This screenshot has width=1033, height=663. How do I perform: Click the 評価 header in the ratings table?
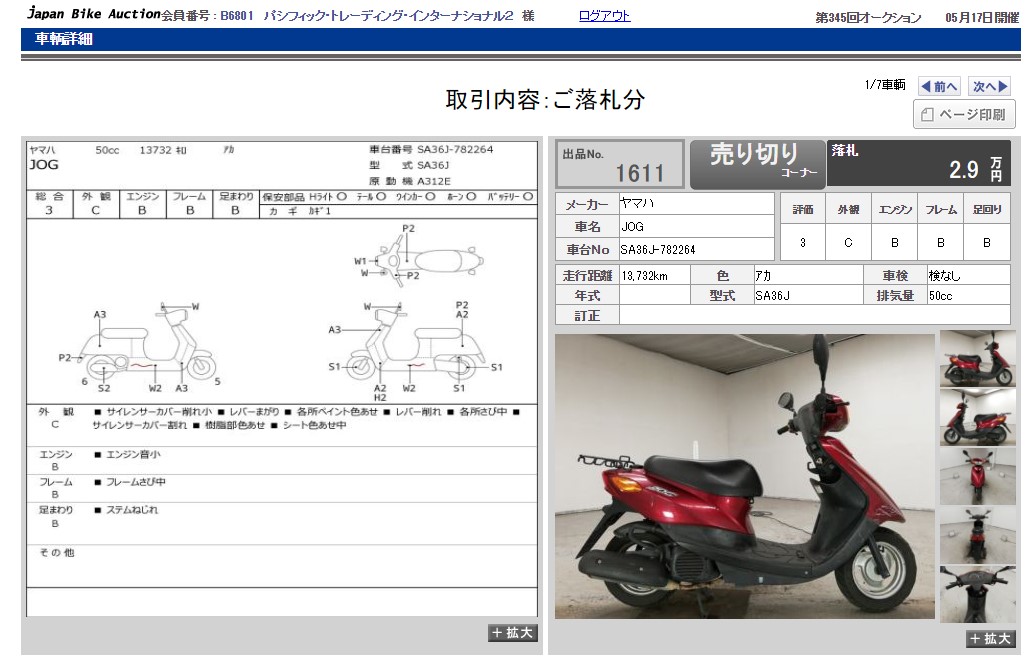coord(802,210)
